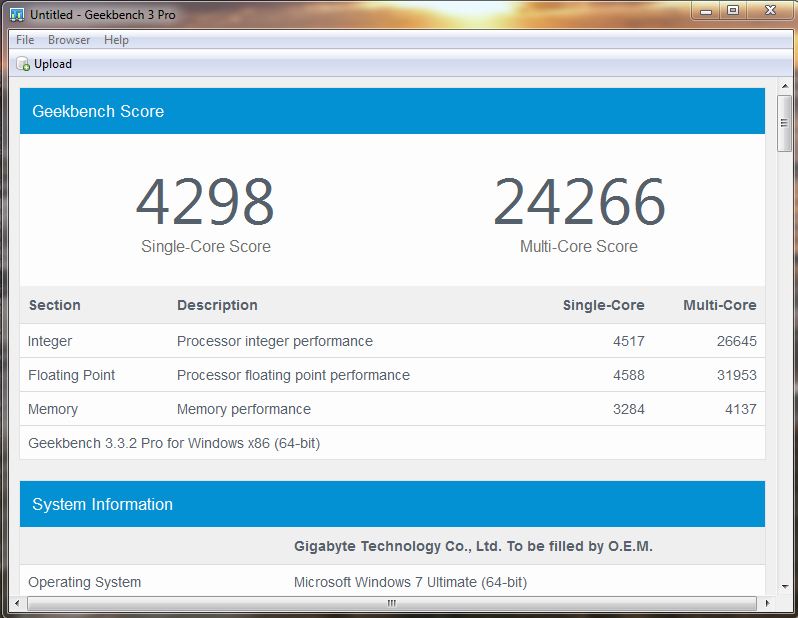Click the Memory multi-core value 4137
798x618 pixels.
(x=740, y=409)
